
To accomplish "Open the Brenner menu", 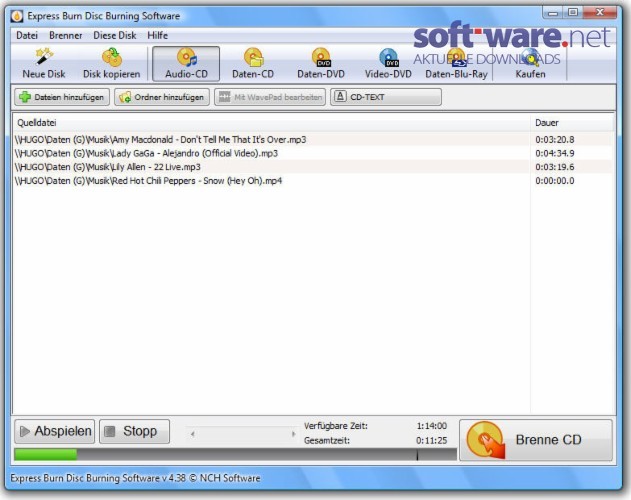I will [66, 35].
